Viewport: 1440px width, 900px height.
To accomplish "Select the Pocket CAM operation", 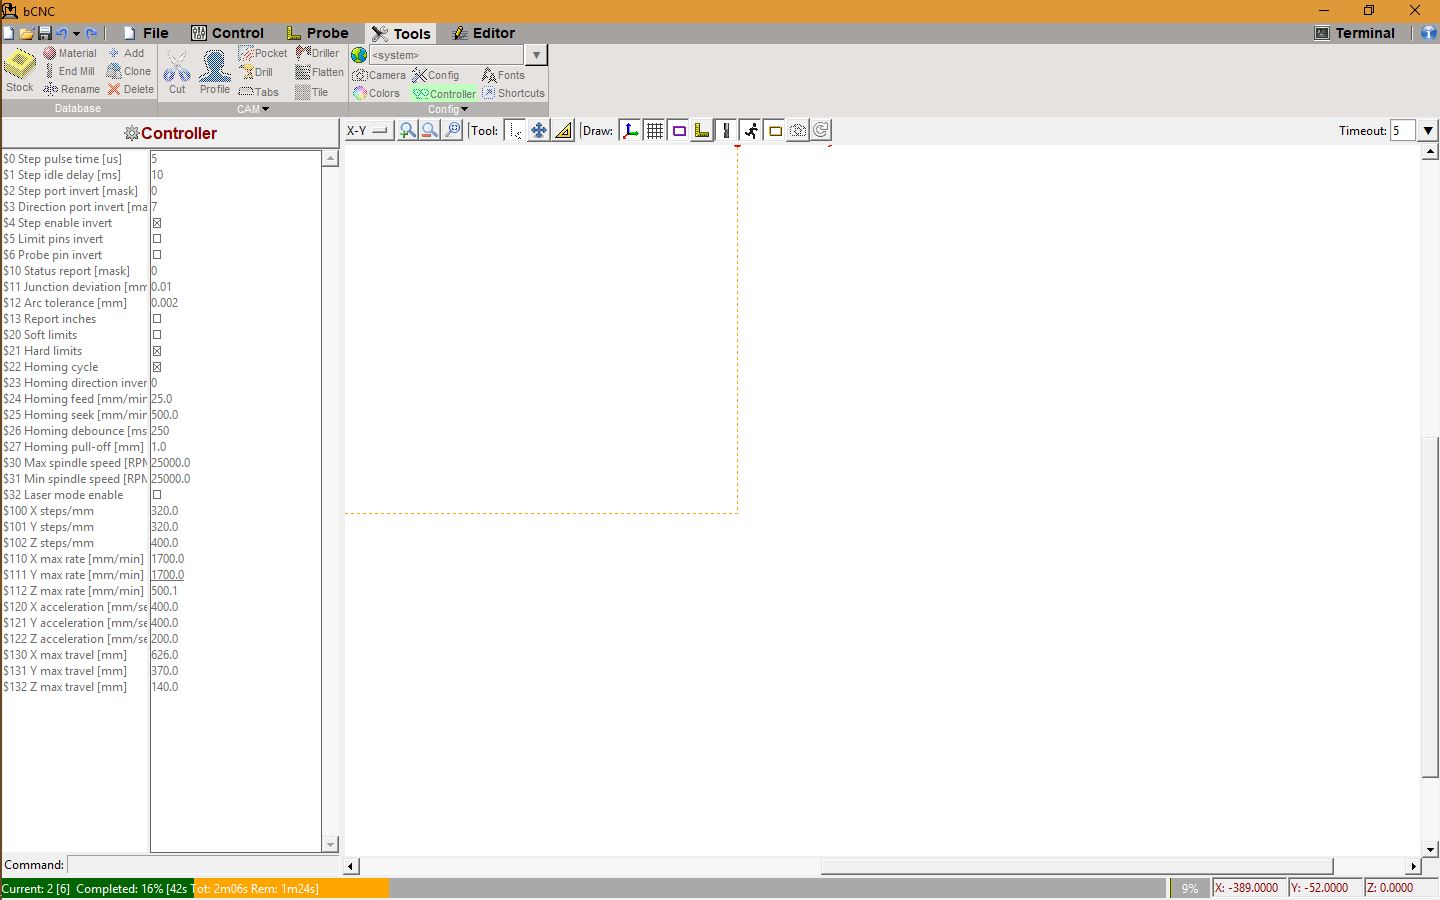I will 263,53.
